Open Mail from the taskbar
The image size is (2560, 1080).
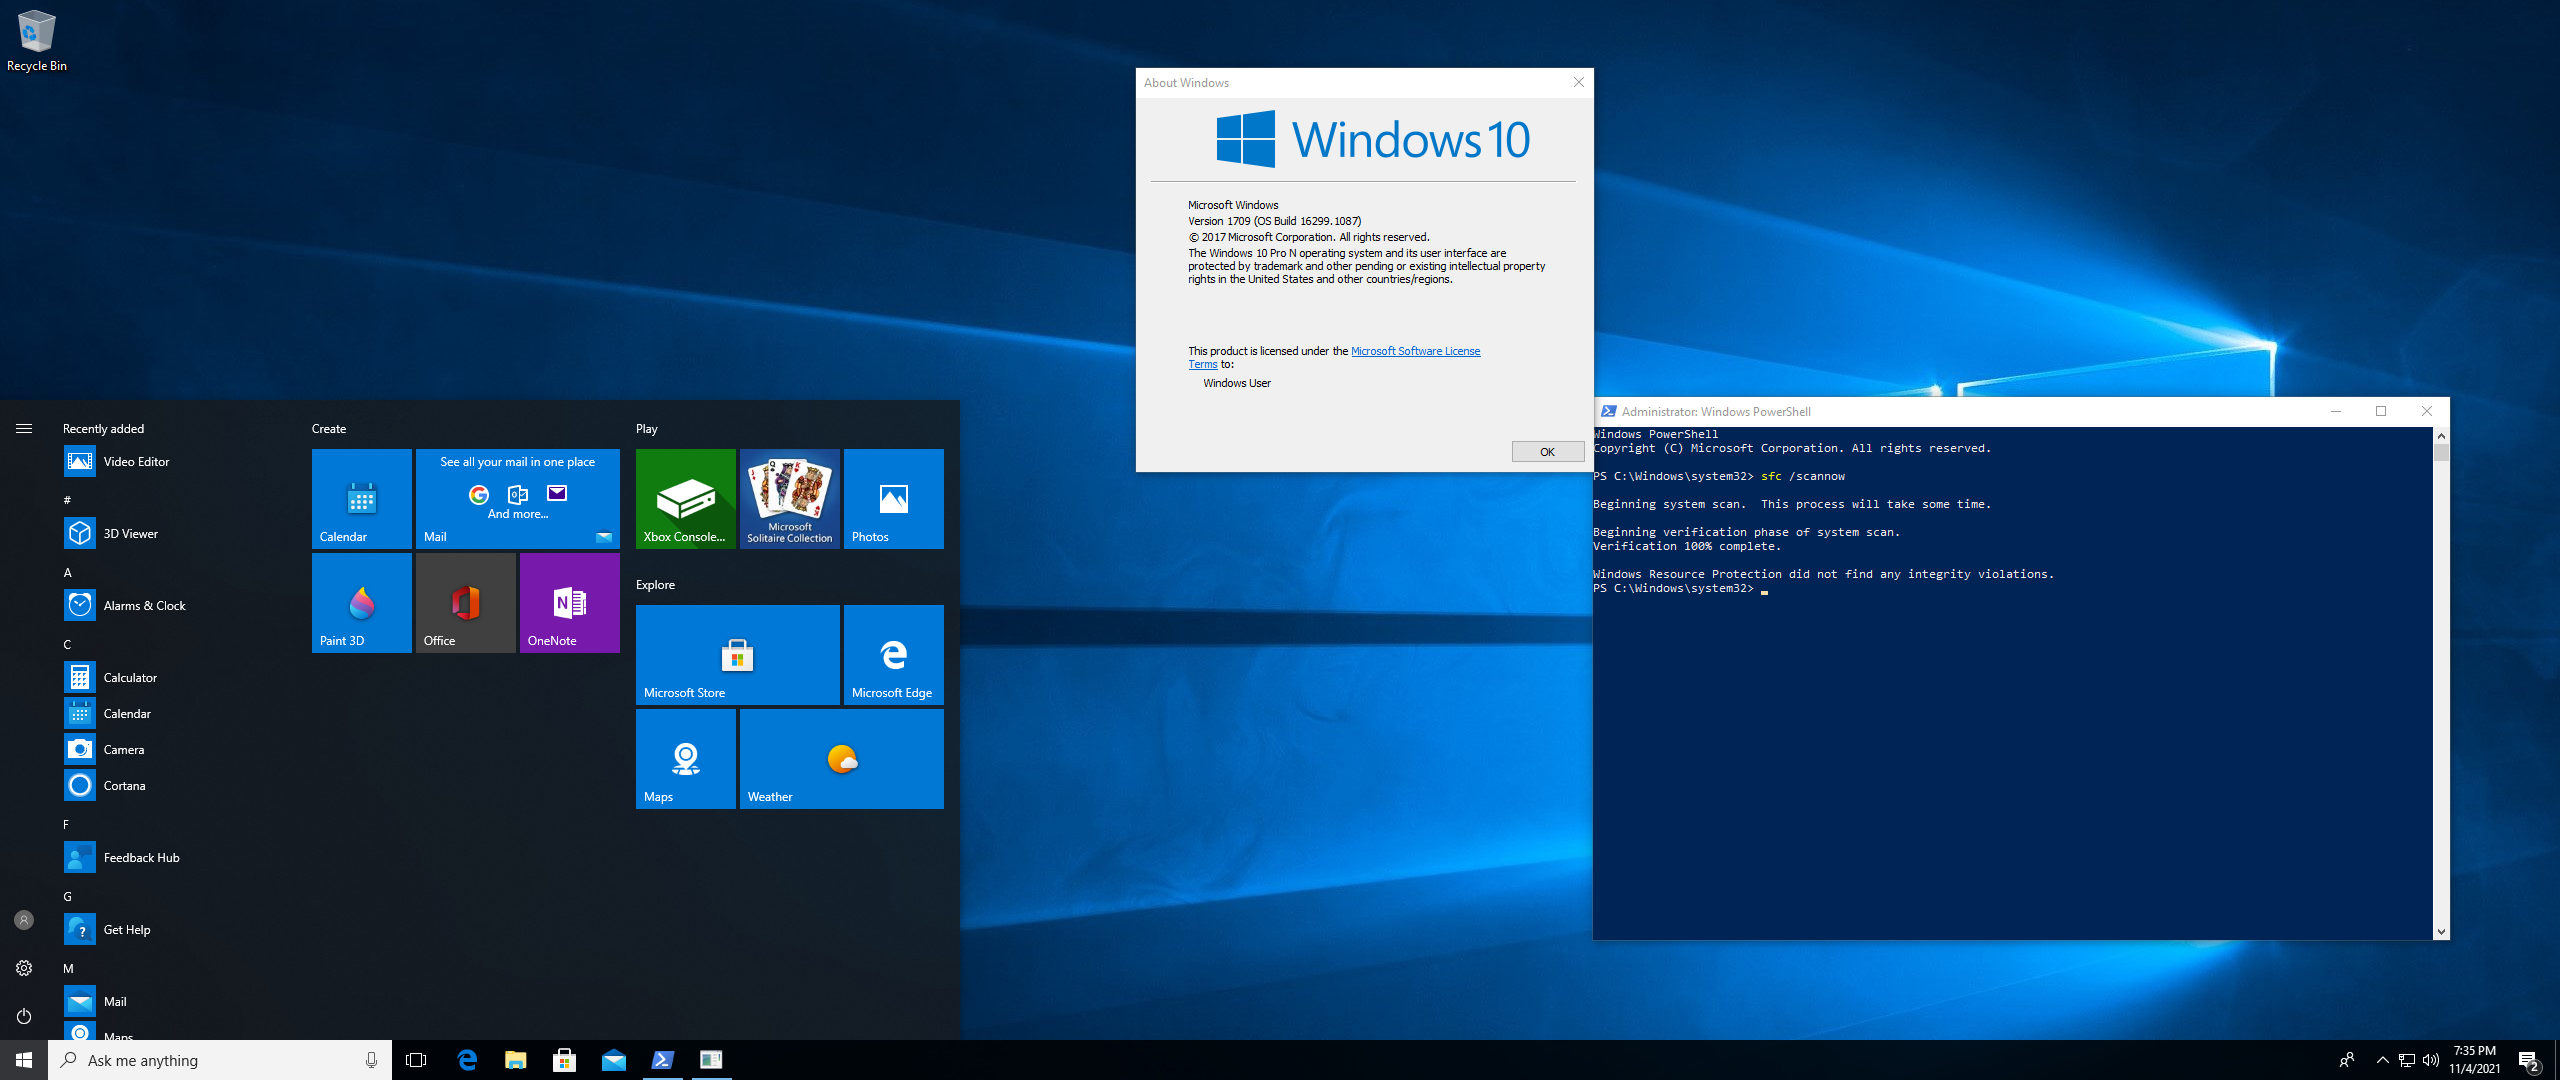pos(614,1060)
